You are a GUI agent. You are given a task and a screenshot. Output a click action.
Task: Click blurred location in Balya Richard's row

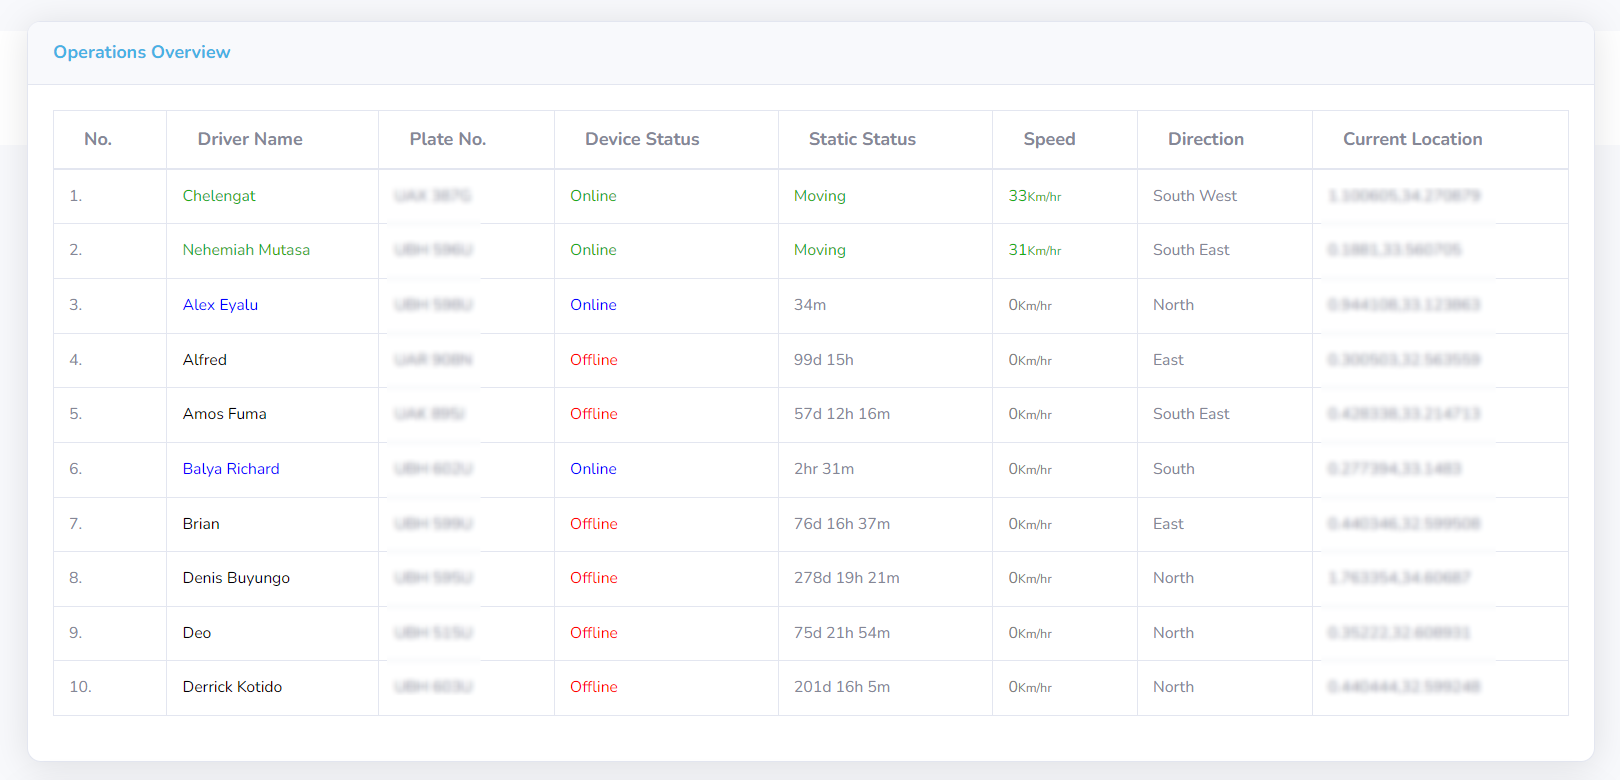[1394, 469]
